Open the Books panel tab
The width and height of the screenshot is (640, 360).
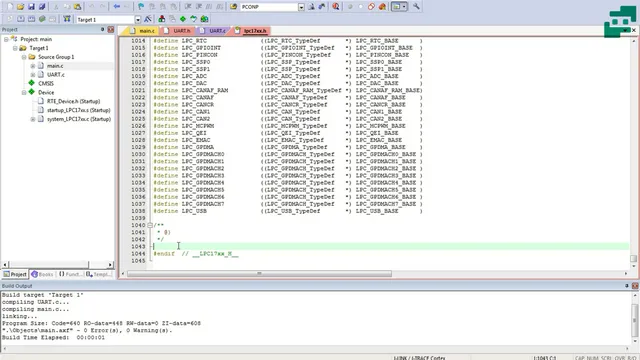(x=42, y=274)
